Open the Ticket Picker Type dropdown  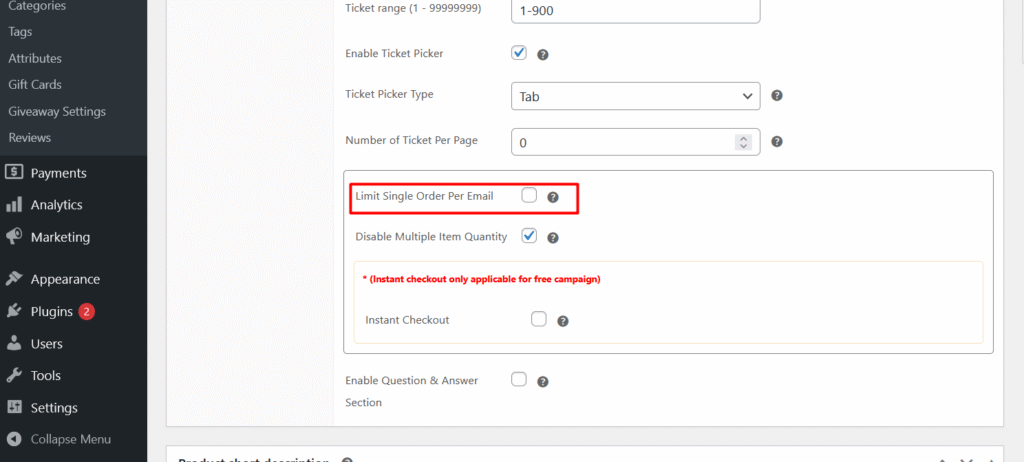635,96
